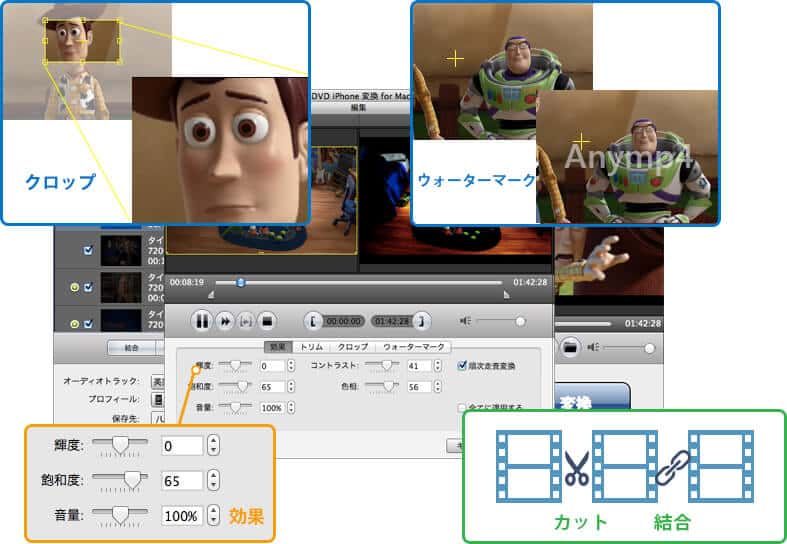Click the hue value field showing 56
Screen dimensions: 787x544
pos(419,387)
